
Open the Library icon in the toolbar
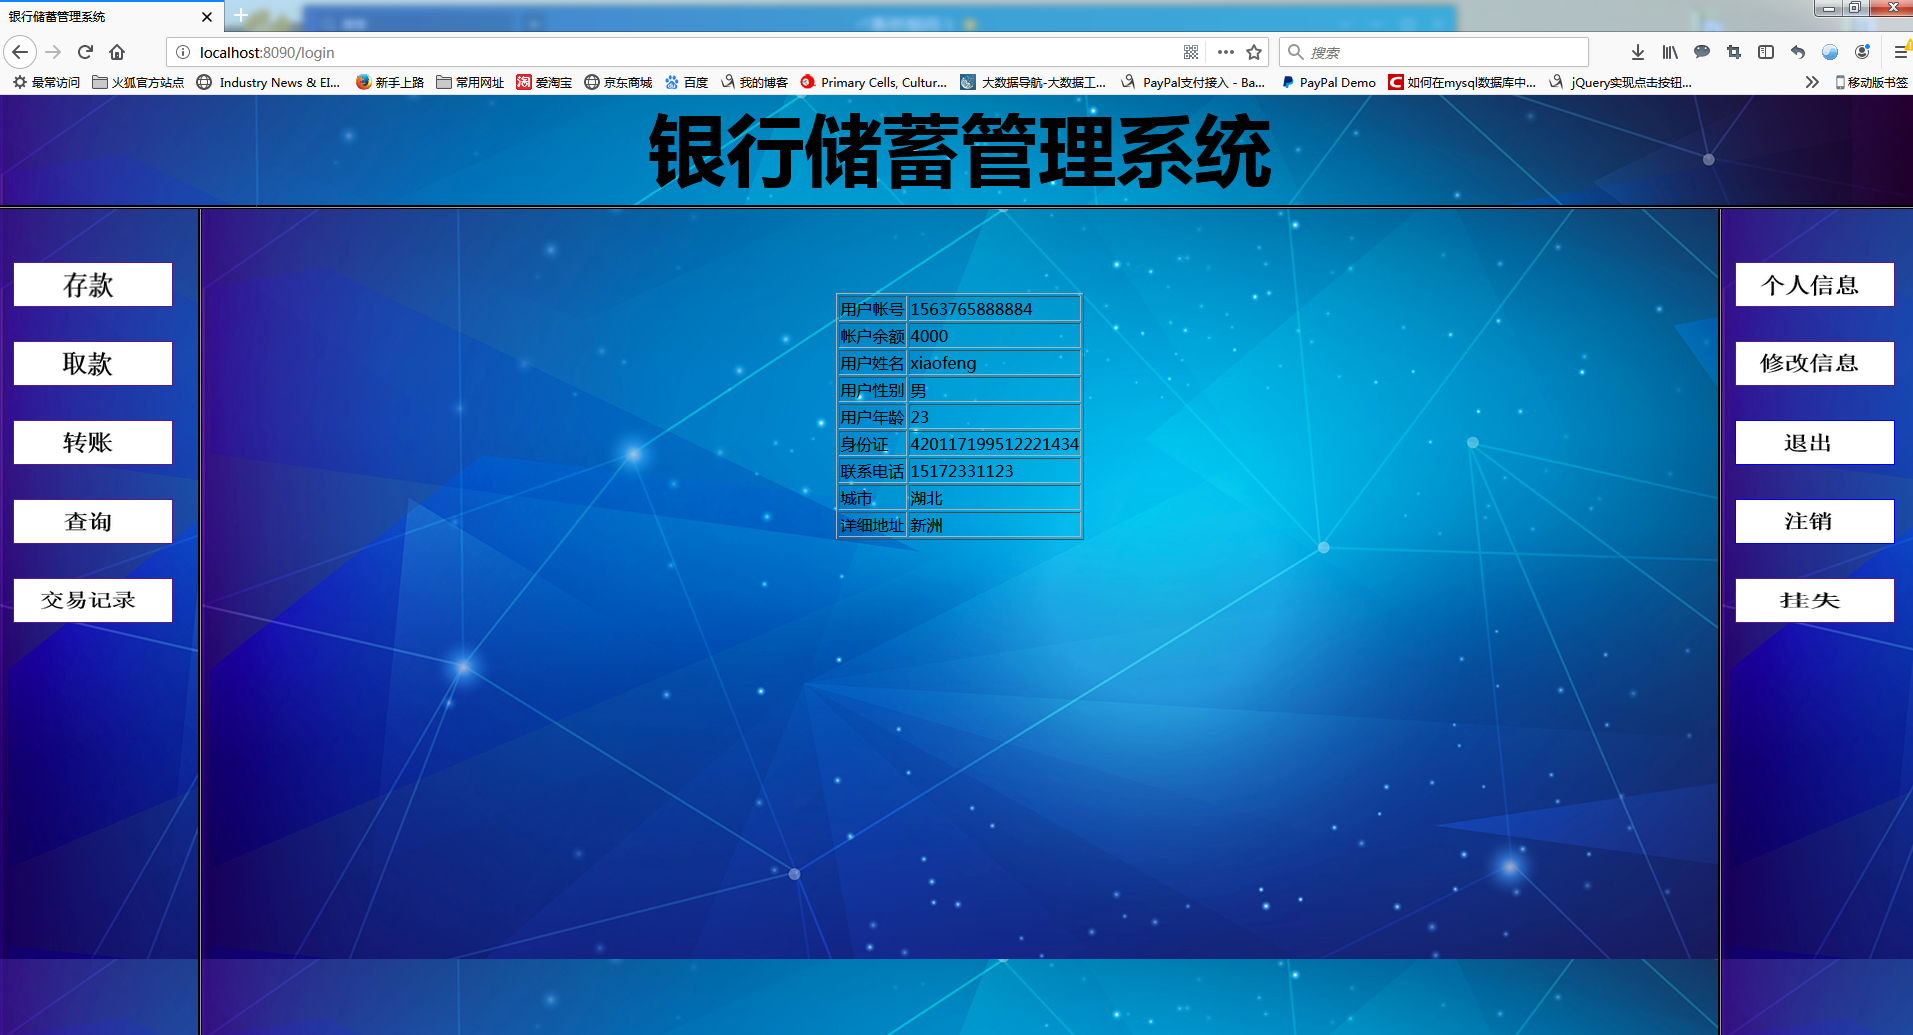click(x=1669, y=52)
